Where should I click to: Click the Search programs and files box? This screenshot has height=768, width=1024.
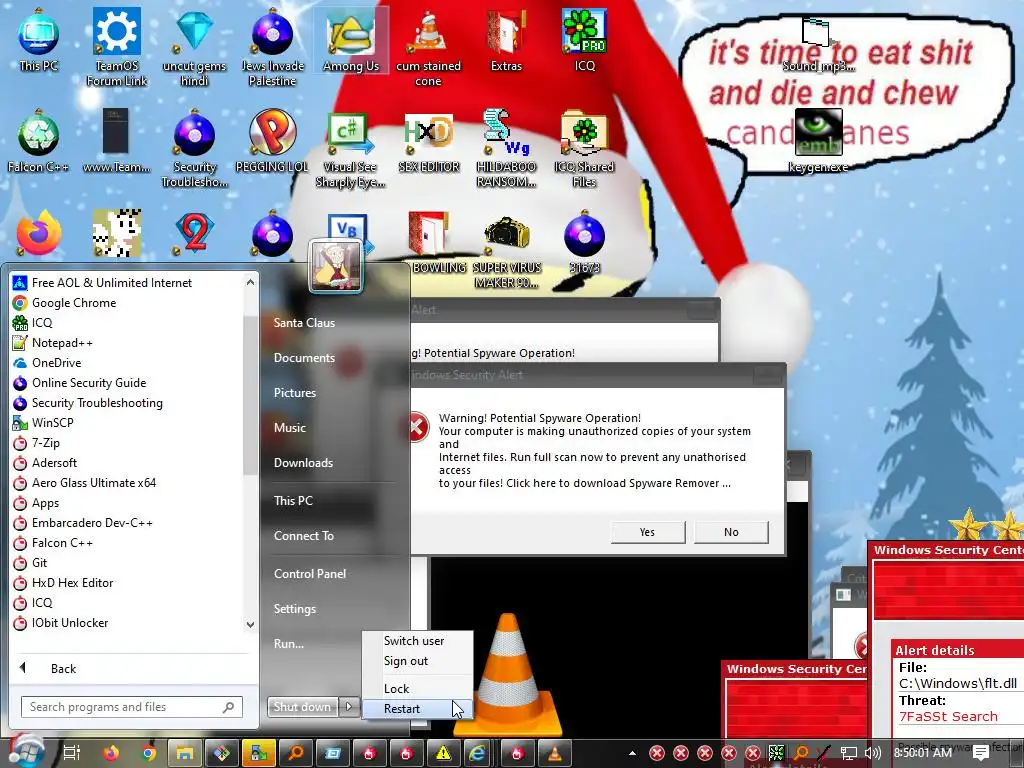tap(131, 707)
